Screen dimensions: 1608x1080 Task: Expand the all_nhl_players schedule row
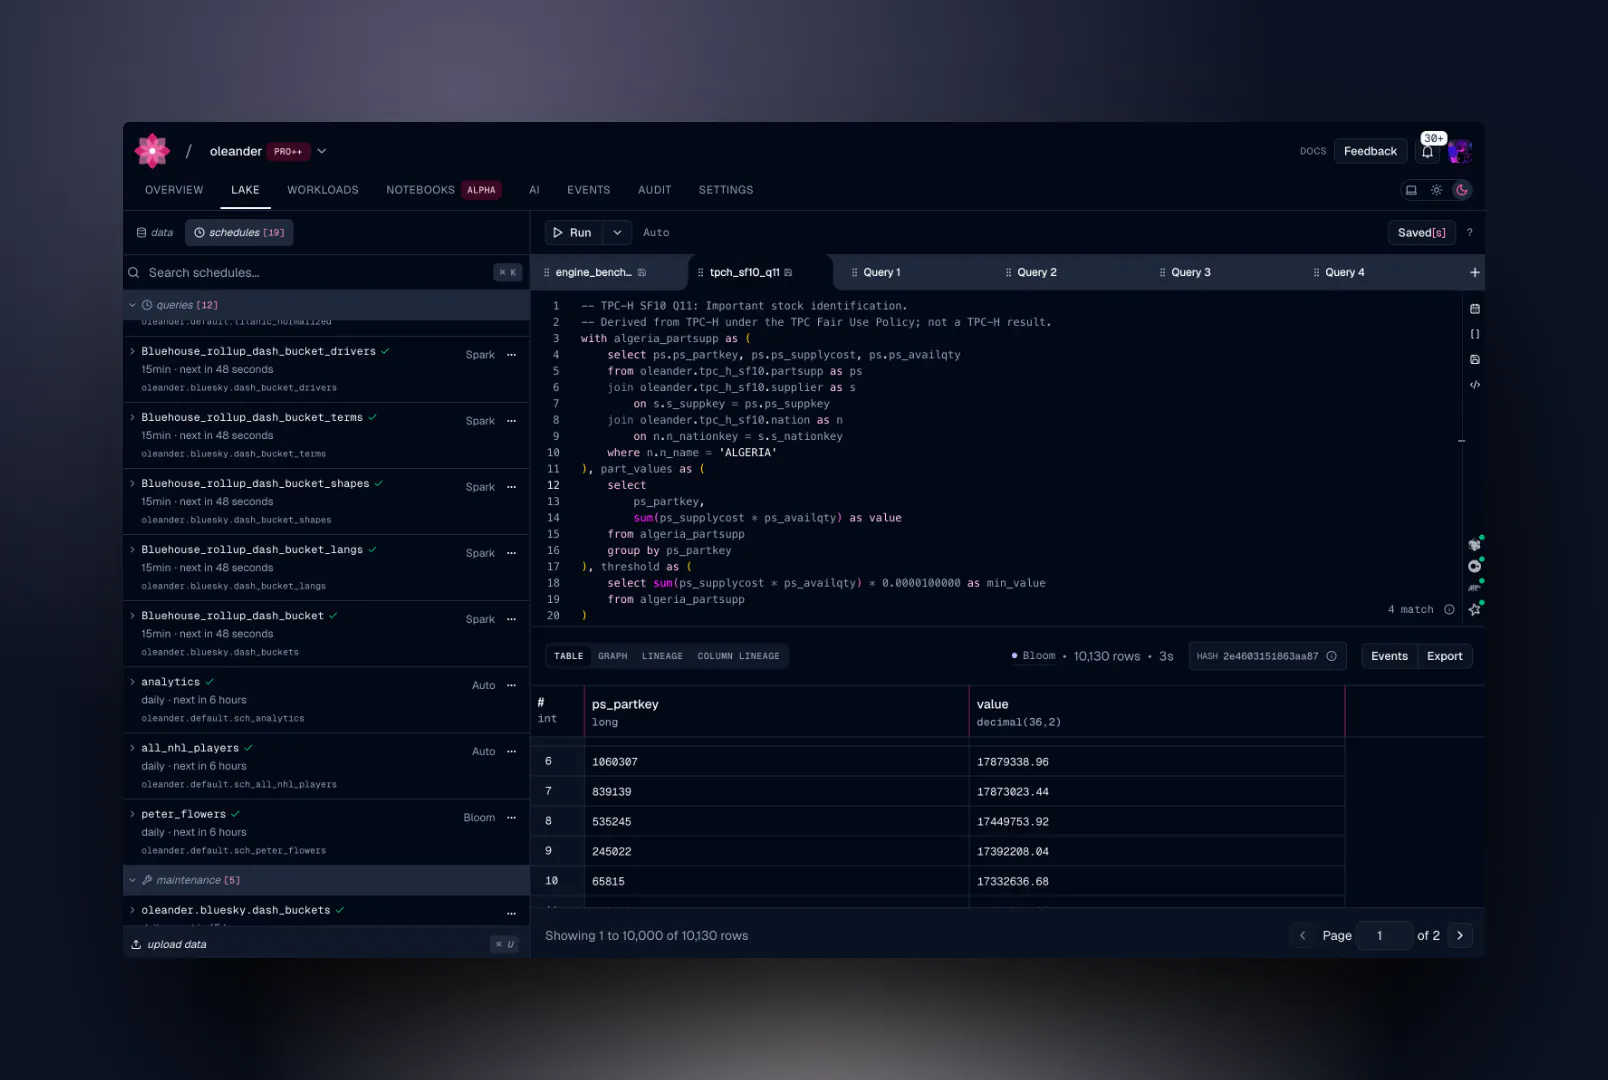click(132, 748)
